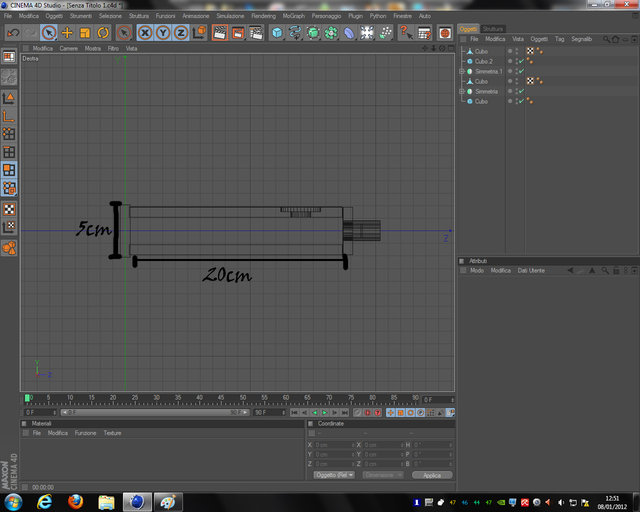Toggle position keyframe recording button
640x512 pixels.
coord(391,412)
